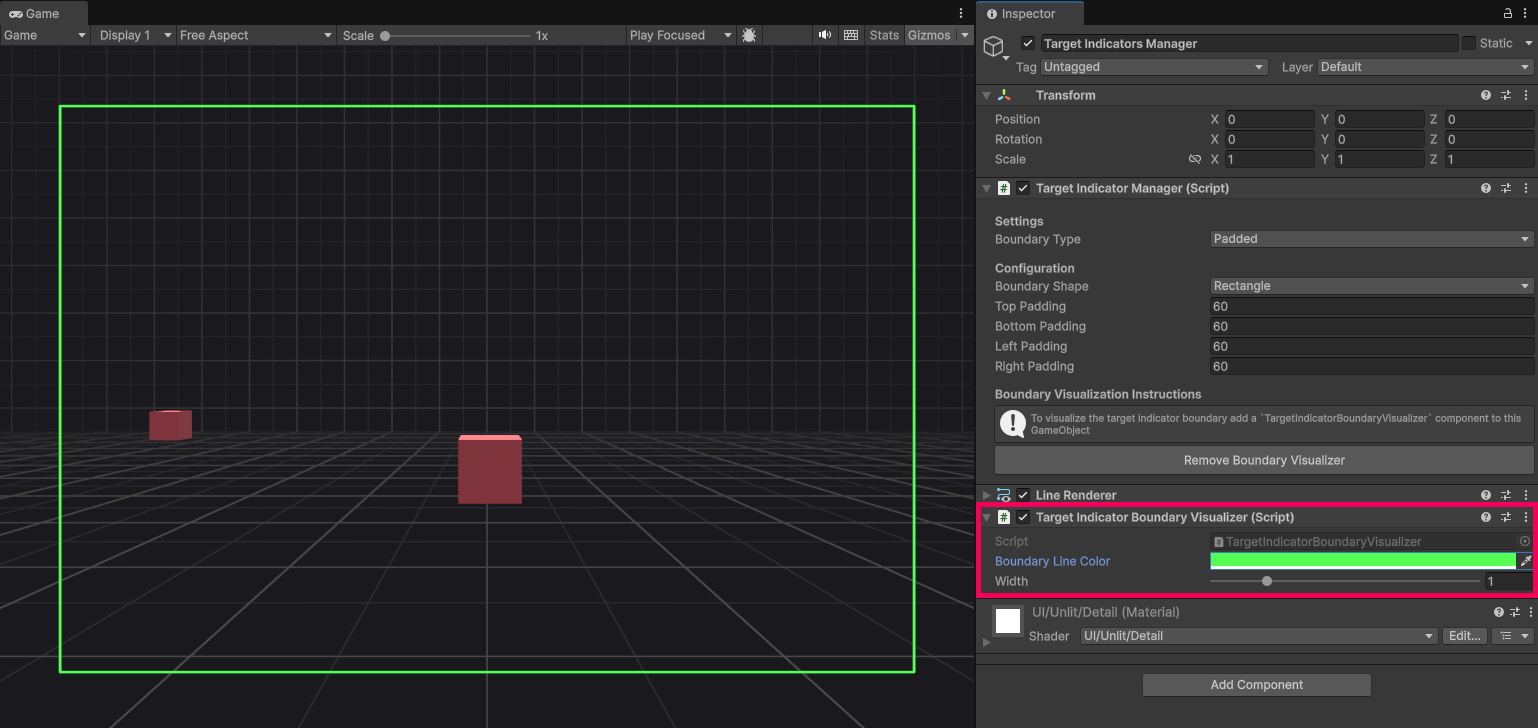Click the Position X field
Image resolution: width=1538 pixels, height=728 pixels.
(x=1269, y=119)
